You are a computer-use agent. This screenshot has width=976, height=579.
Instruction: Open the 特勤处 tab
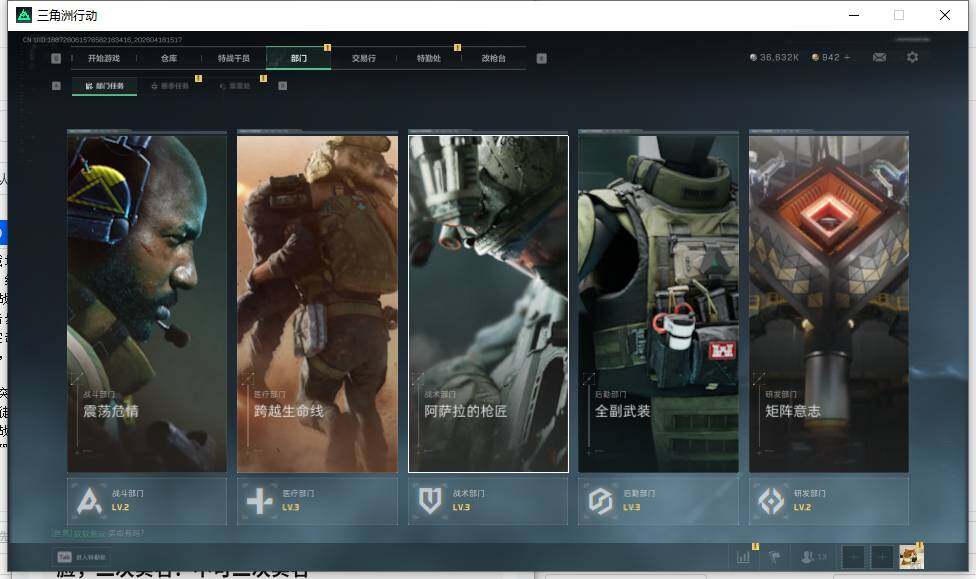[x=428, y=59]
